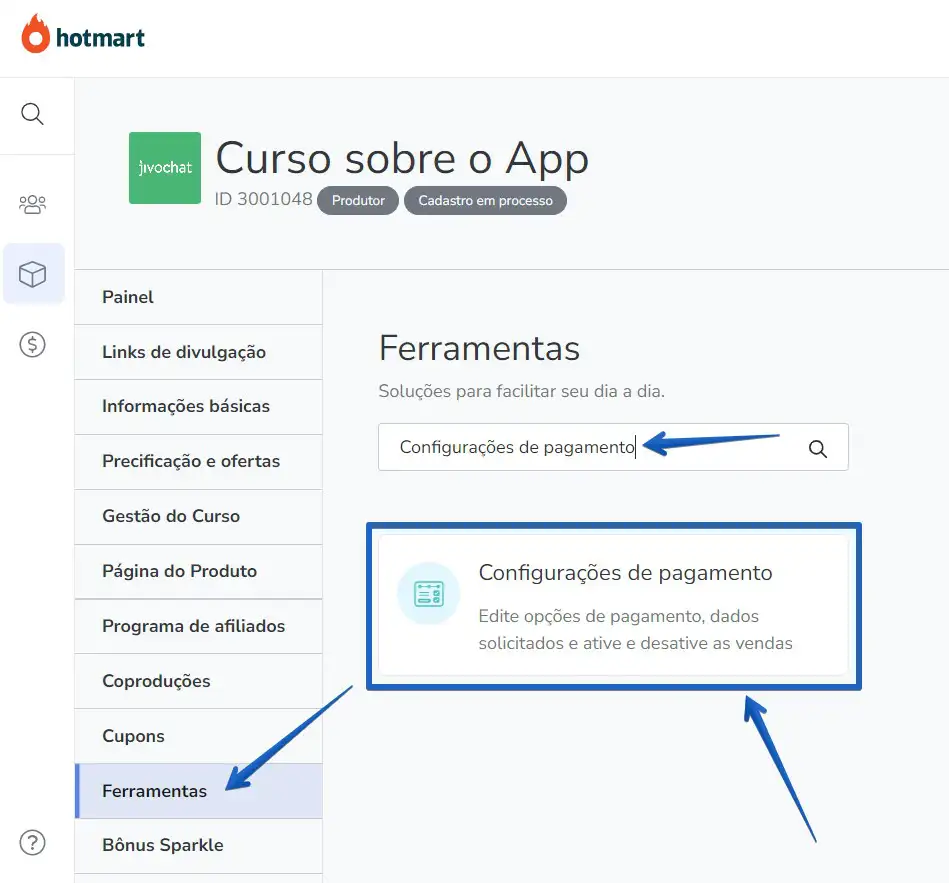Select the Ferramentas menu item
Image resolution: width=949 pixels, height=883 pixels.
click(x=199, y=791)
